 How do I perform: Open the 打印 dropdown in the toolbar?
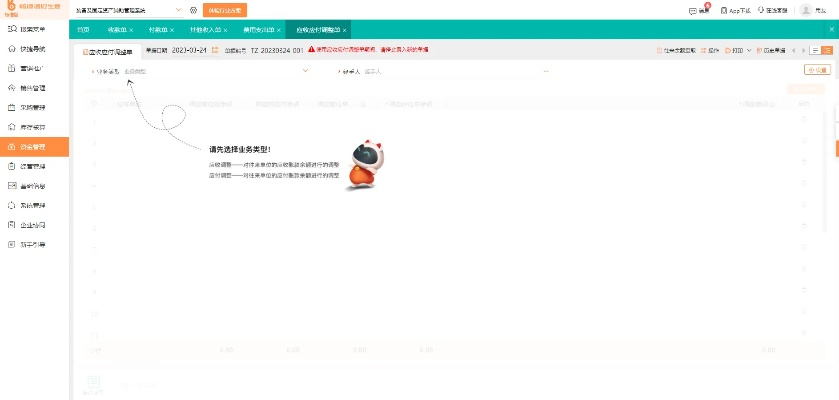738,49
